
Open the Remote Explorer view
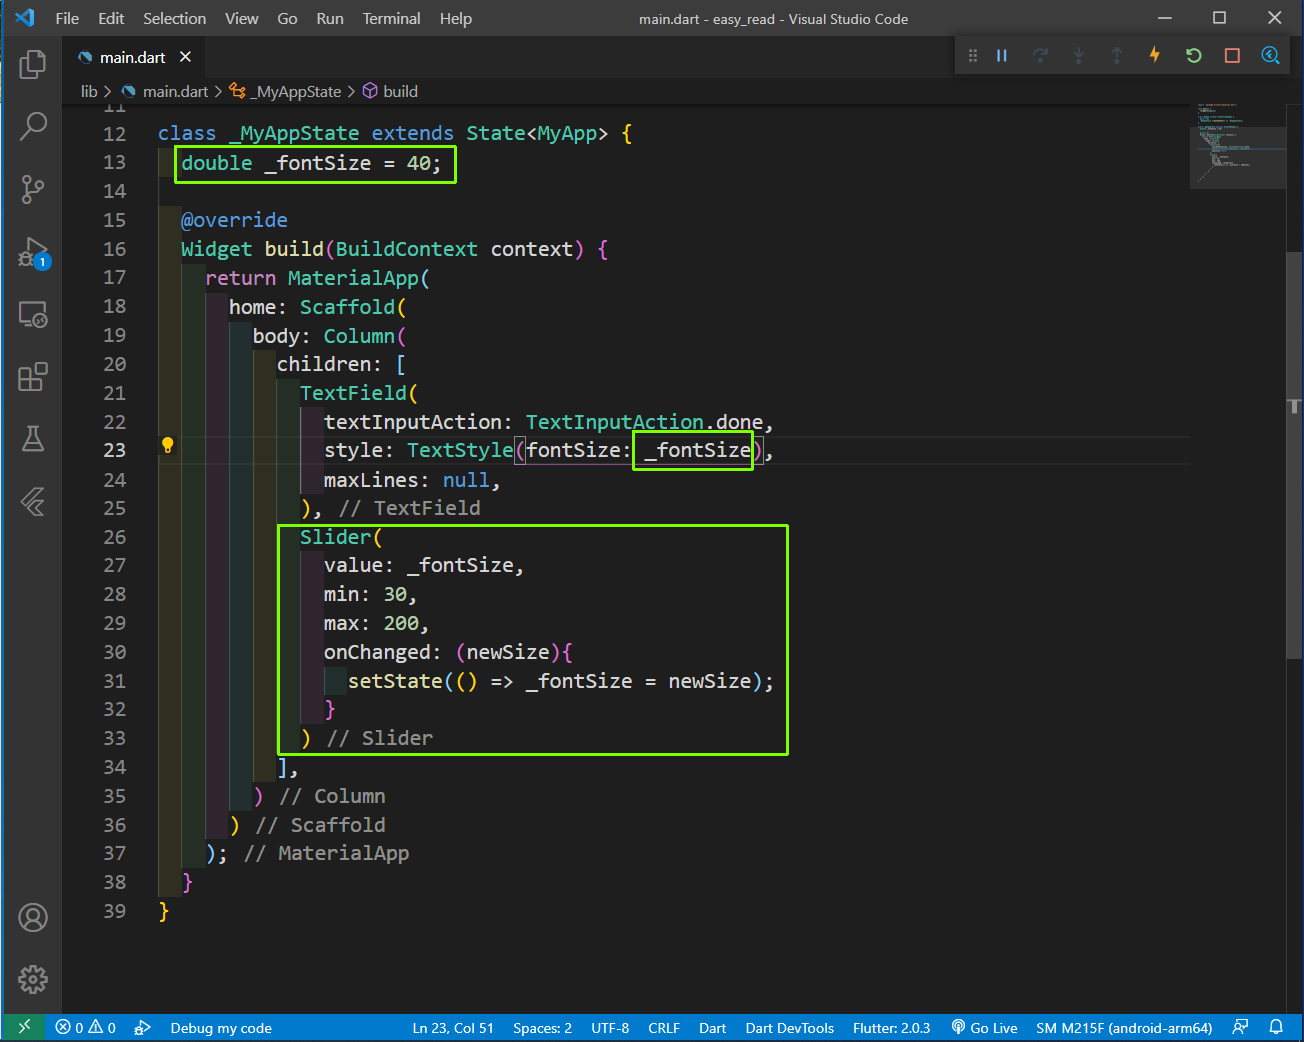coord(33,315)
